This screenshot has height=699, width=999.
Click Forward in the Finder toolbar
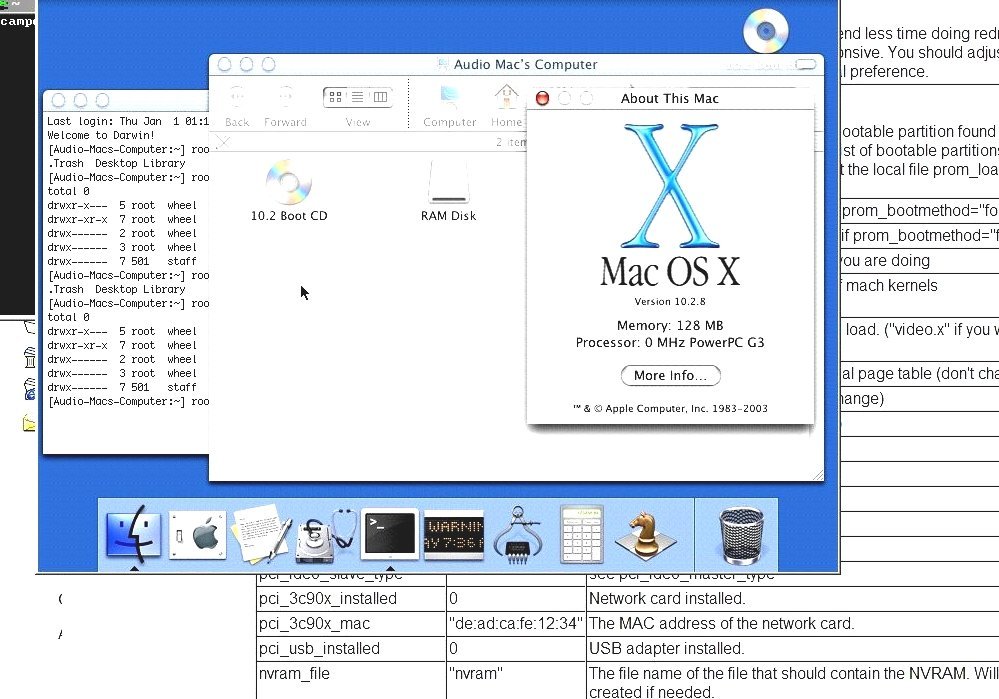coord(285,106)
